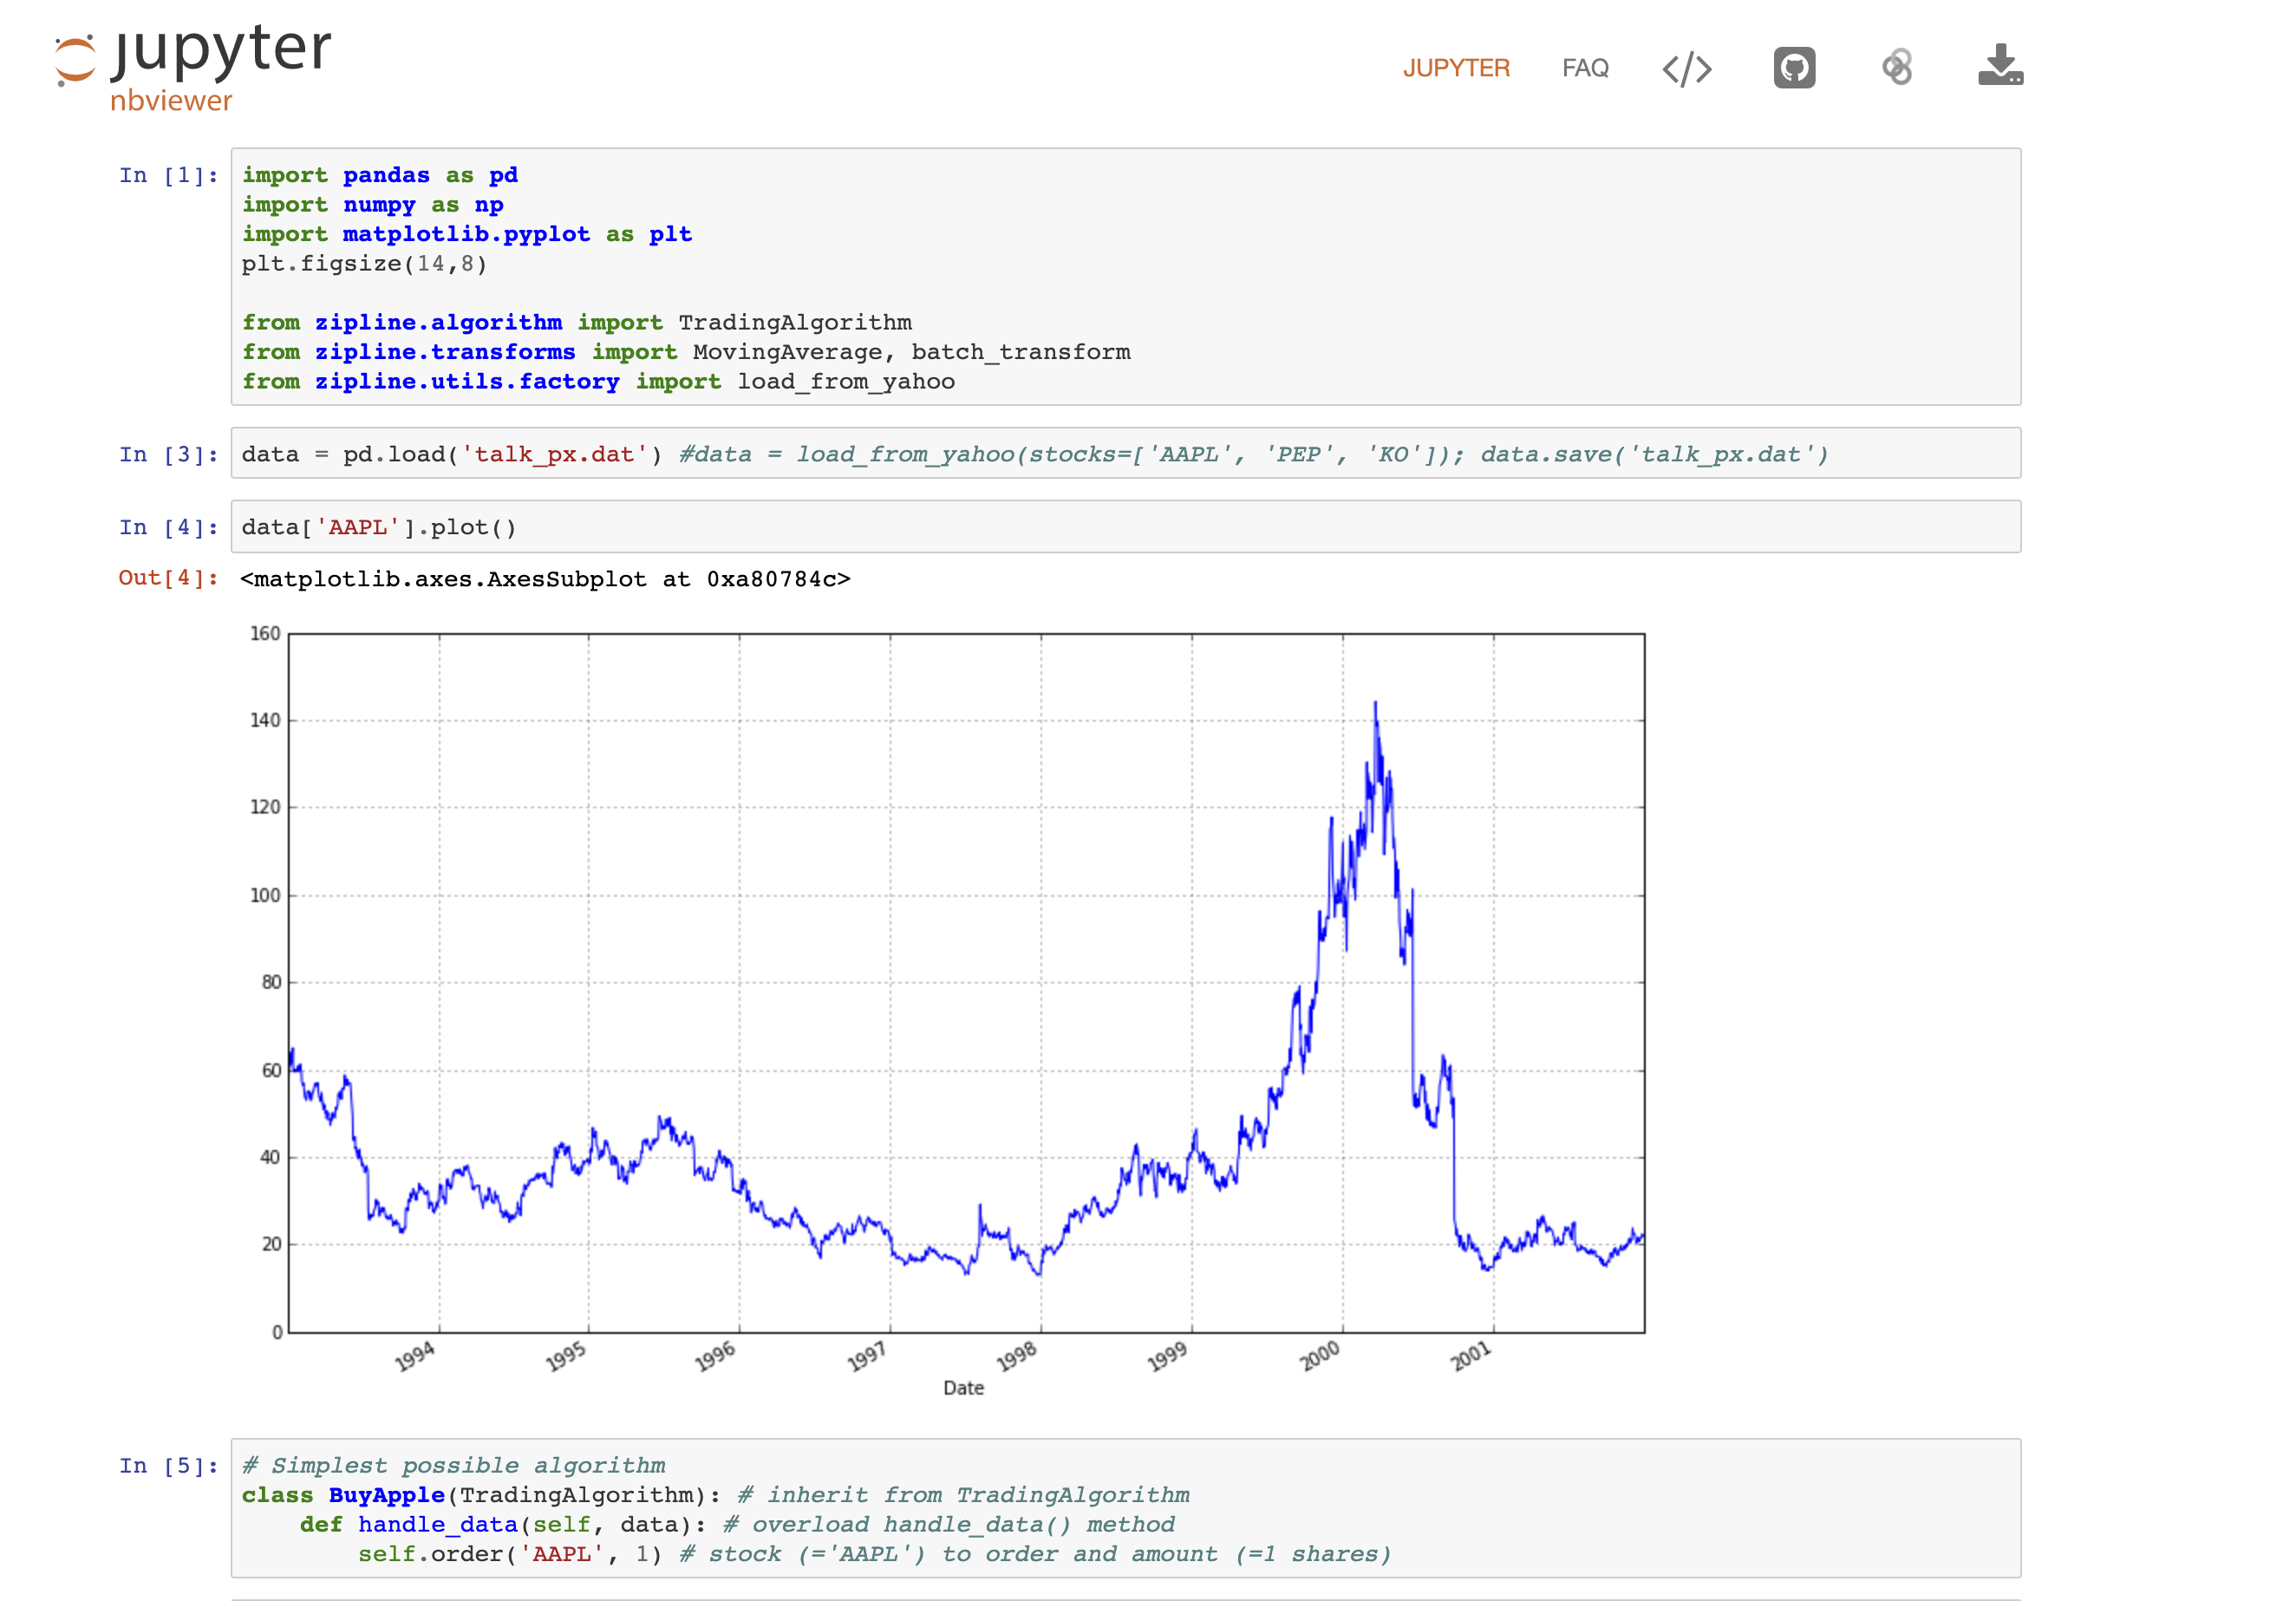Open the JUPYTER nav link
The height and width of the screenshot is (1601, 2296).
click(x=1455, y=68)
